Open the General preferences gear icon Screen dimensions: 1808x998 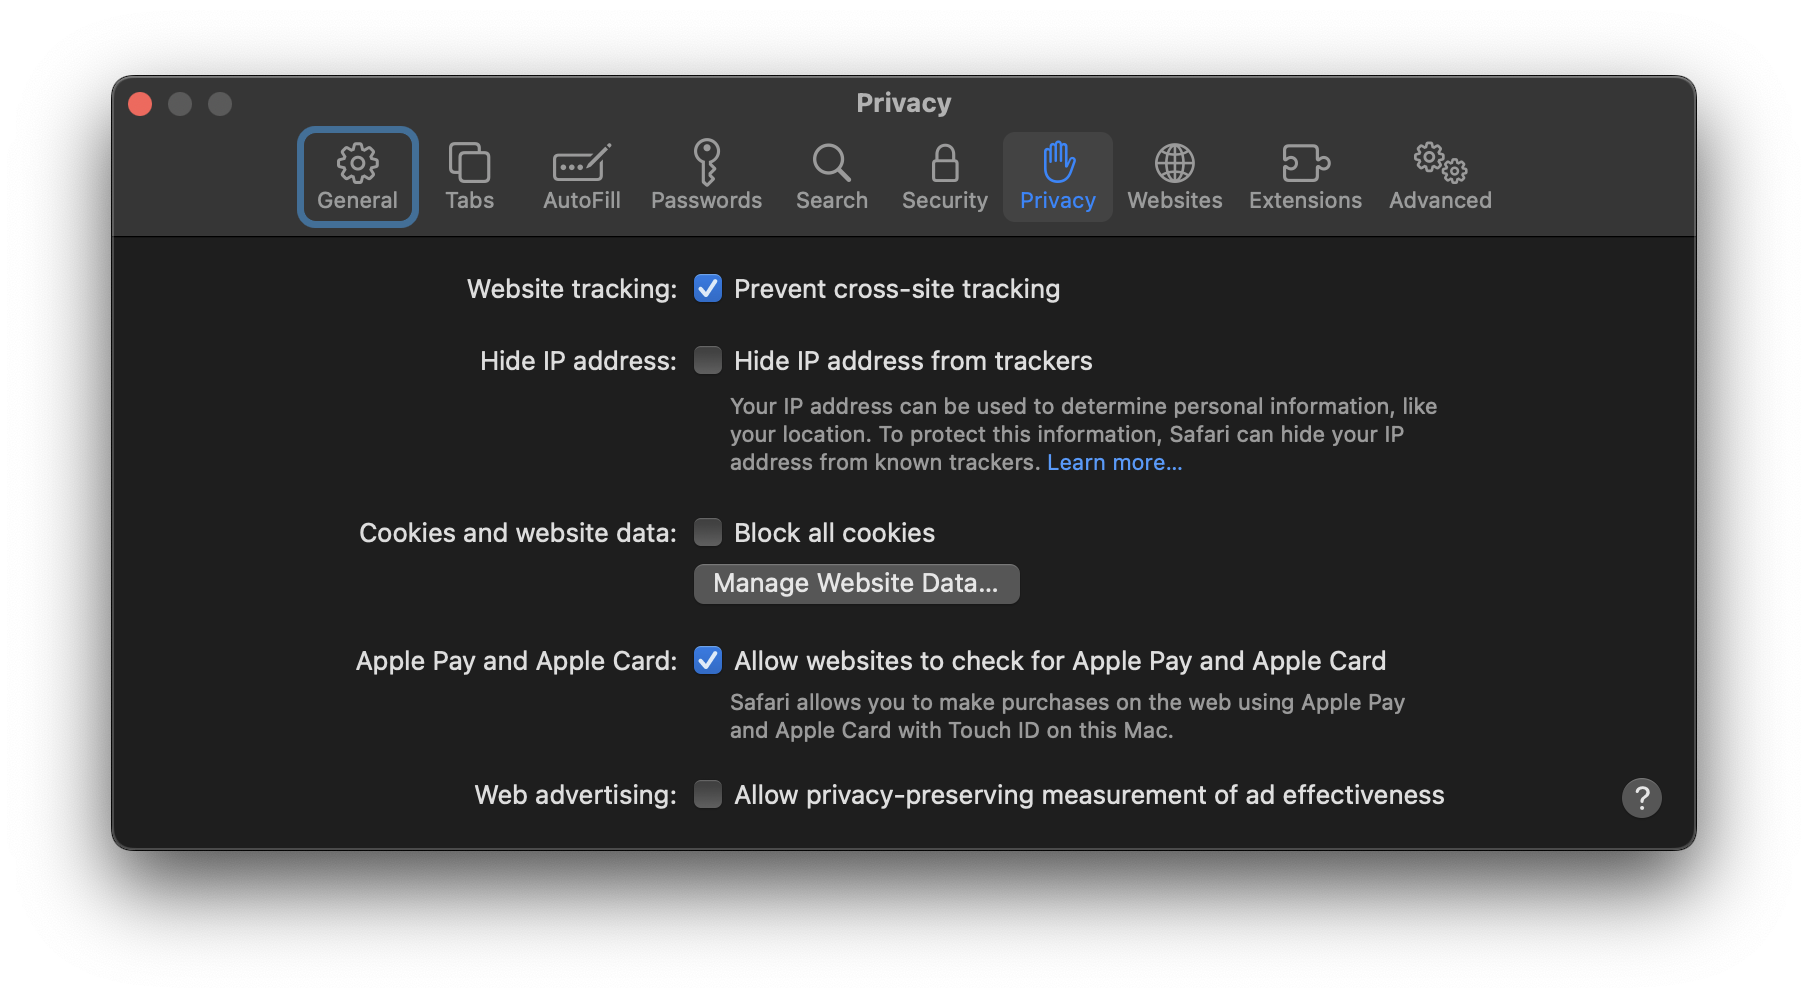(357, 177)
